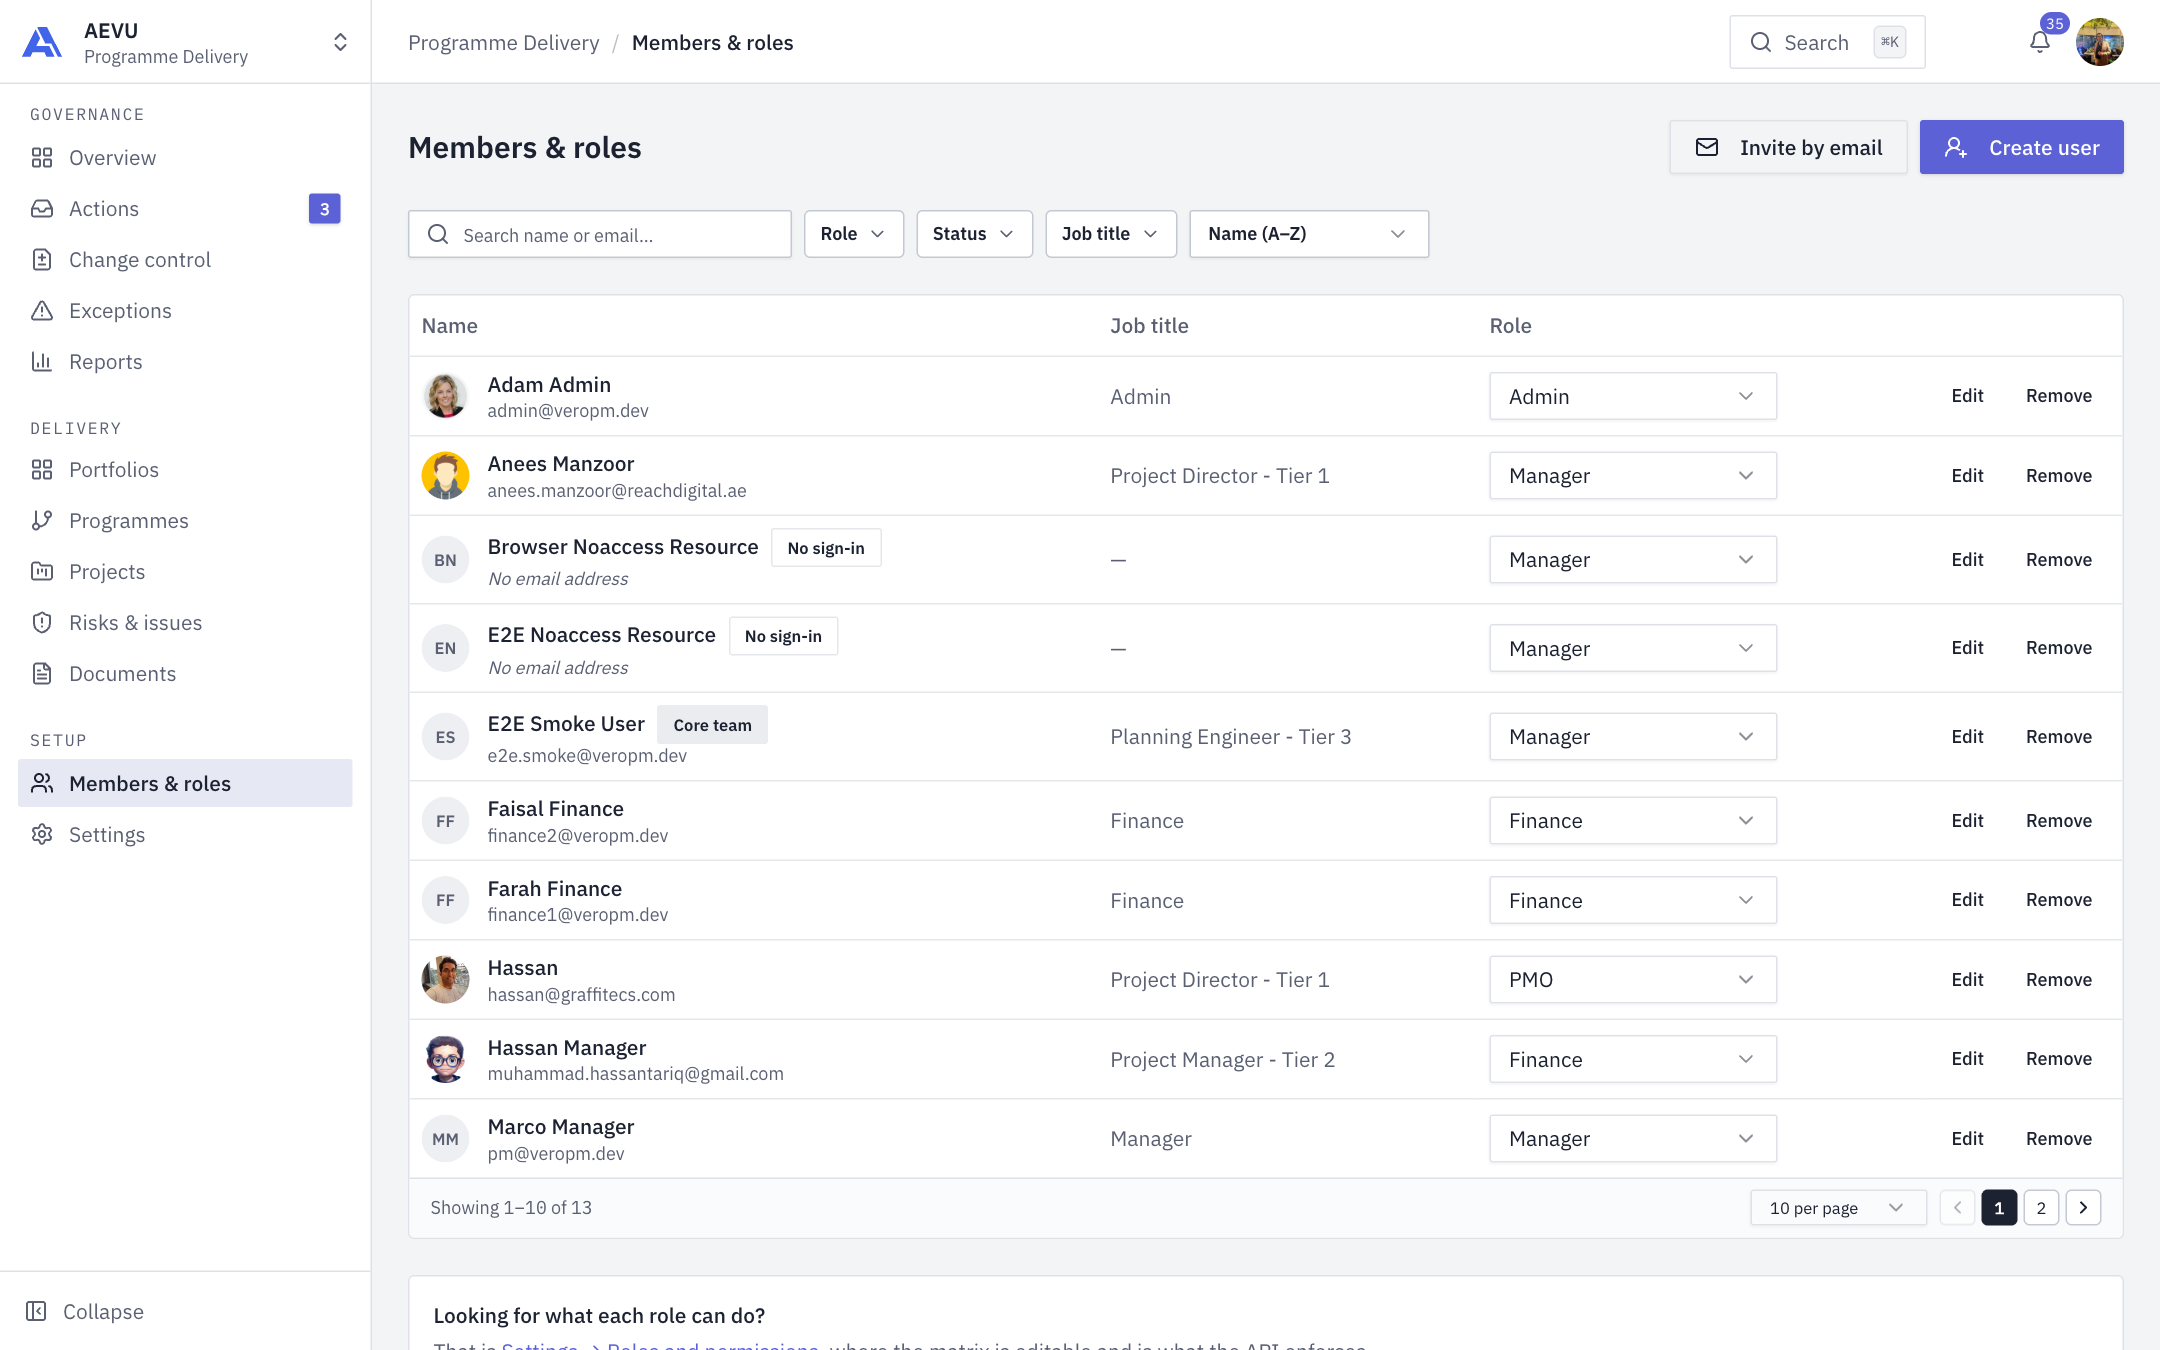Image resolution: width=2160 pixels, height=1350 pixels.
Task: Click Browser Noaccess Resource No sign-in badge
Action: [826, 548]
